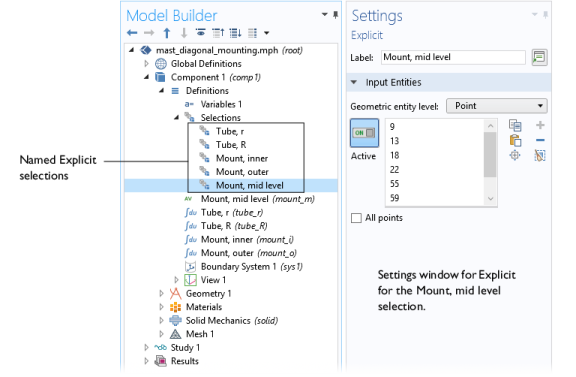This screenshot has width=576, height=377.
Task: Paste selection into entity list
Action: click(x=515, y=140)
